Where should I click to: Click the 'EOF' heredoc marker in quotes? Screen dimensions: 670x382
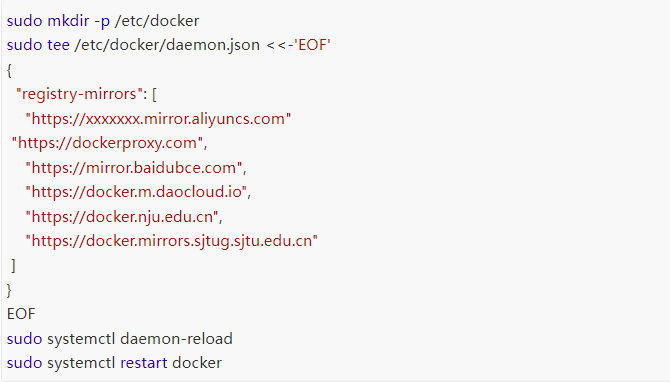pos(312,45)
